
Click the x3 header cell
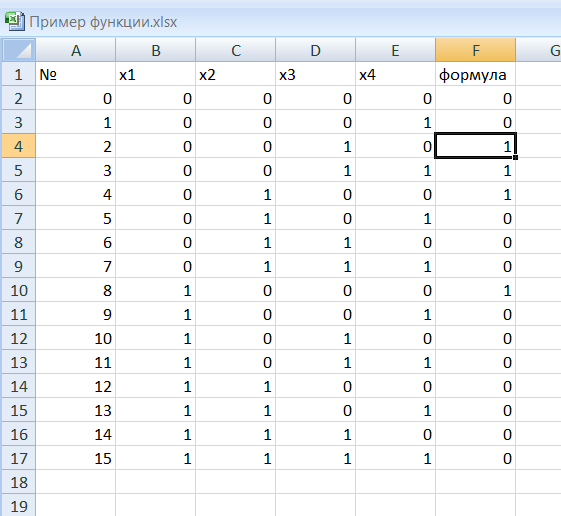[315, 74]
